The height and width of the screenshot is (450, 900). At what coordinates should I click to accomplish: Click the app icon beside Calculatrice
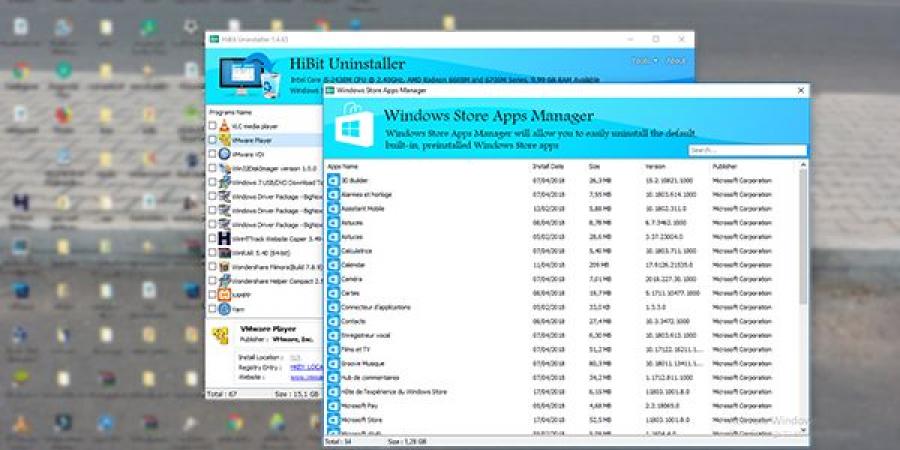[333, 251]
